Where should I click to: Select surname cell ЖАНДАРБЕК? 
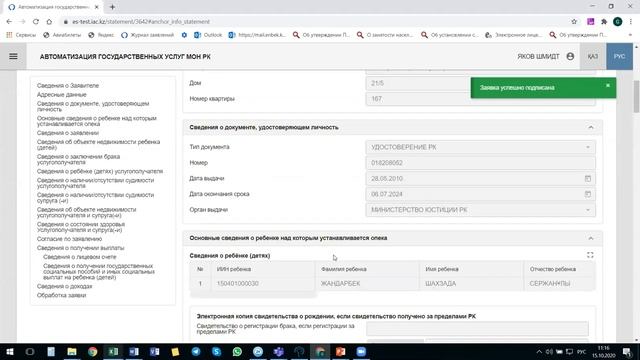(x=367, y=283)
